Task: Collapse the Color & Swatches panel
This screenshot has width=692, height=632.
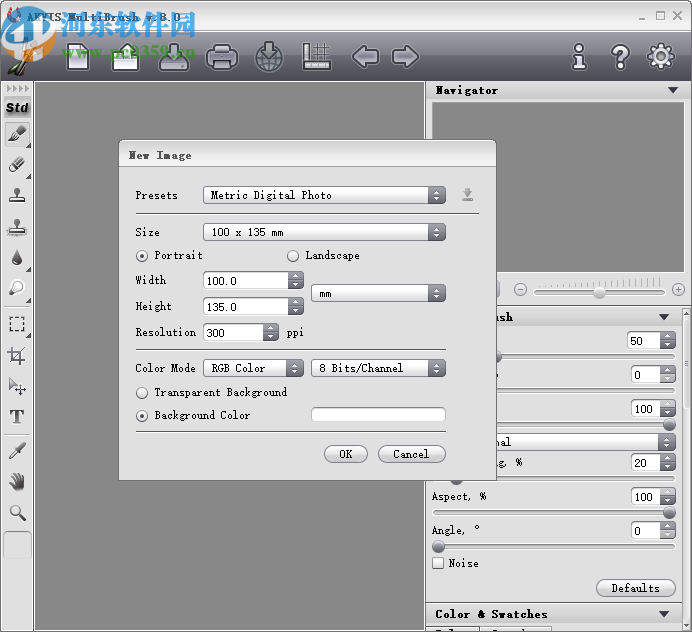Action: click(x=664, y=614)
